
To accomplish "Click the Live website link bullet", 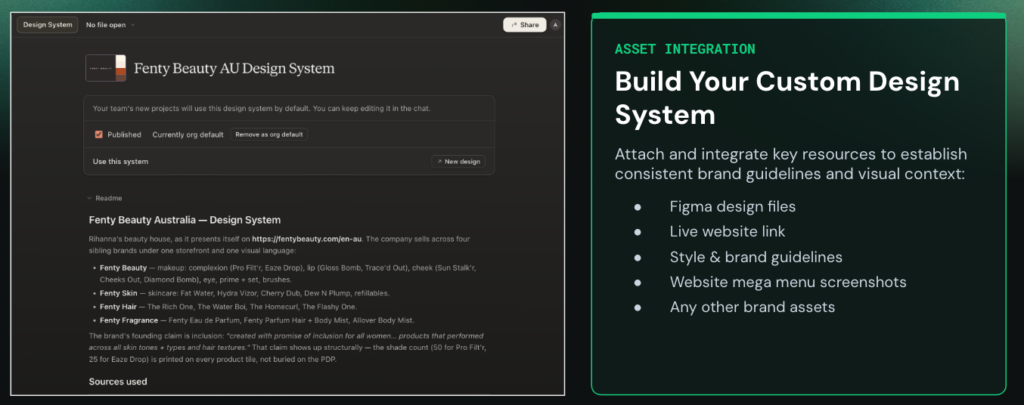I will click(728, 232).
